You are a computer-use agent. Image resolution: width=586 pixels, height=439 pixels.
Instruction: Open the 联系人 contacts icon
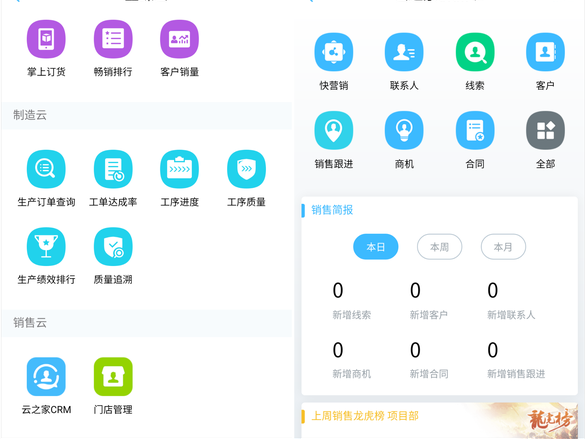click(x=404, y=52)
